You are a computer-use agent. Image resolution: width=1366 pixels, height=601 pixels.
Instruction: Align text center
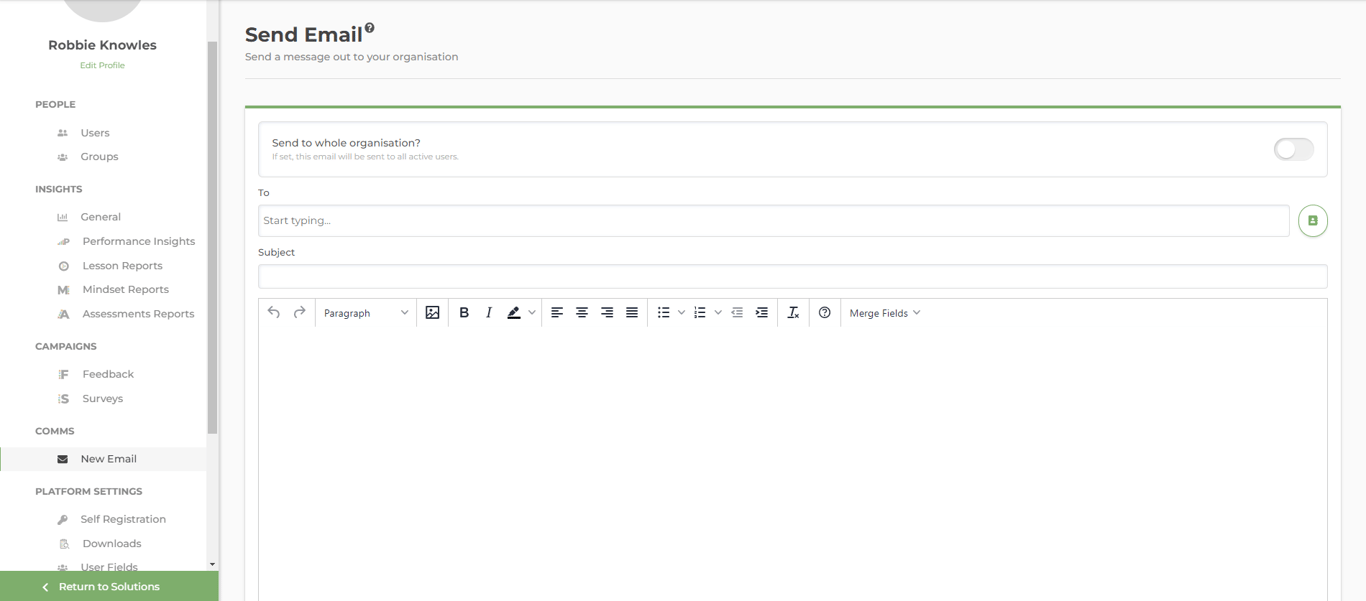(582, 313)
